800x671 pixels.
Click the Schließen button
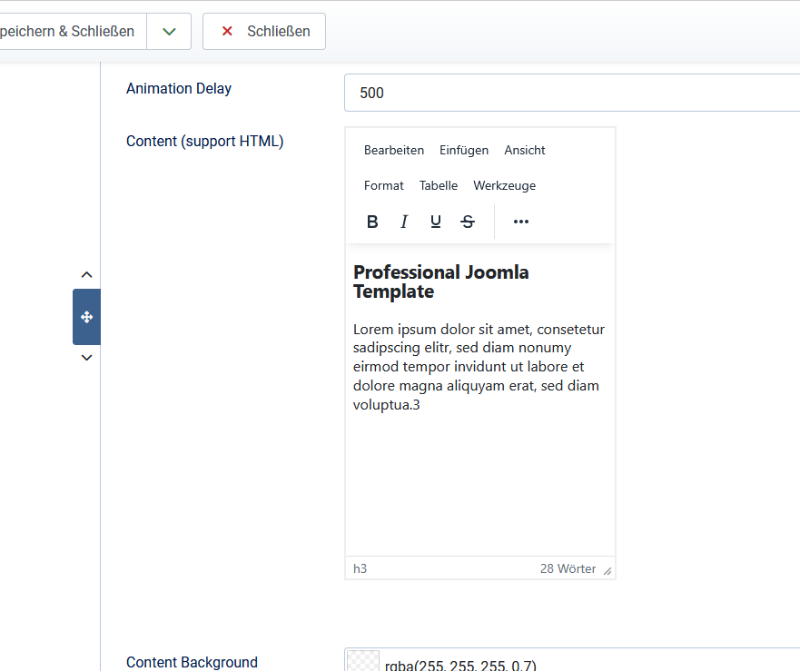(265, 31)
